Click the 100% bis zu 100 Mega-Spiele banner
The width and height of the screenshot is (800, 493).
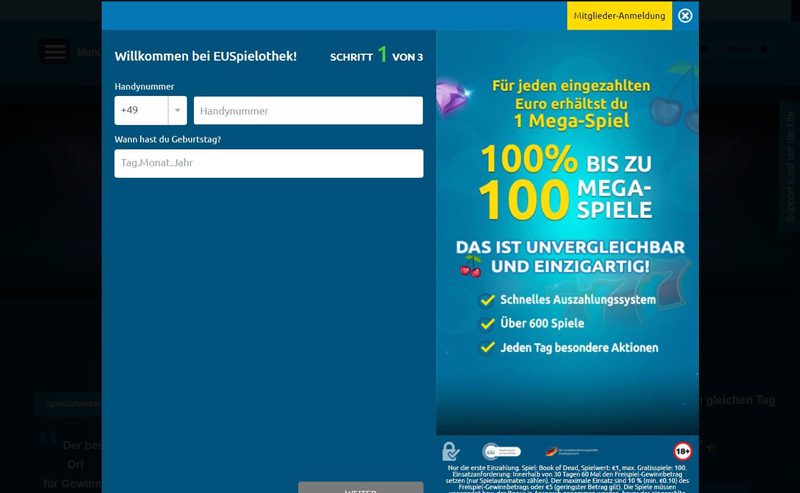[566, 184]
